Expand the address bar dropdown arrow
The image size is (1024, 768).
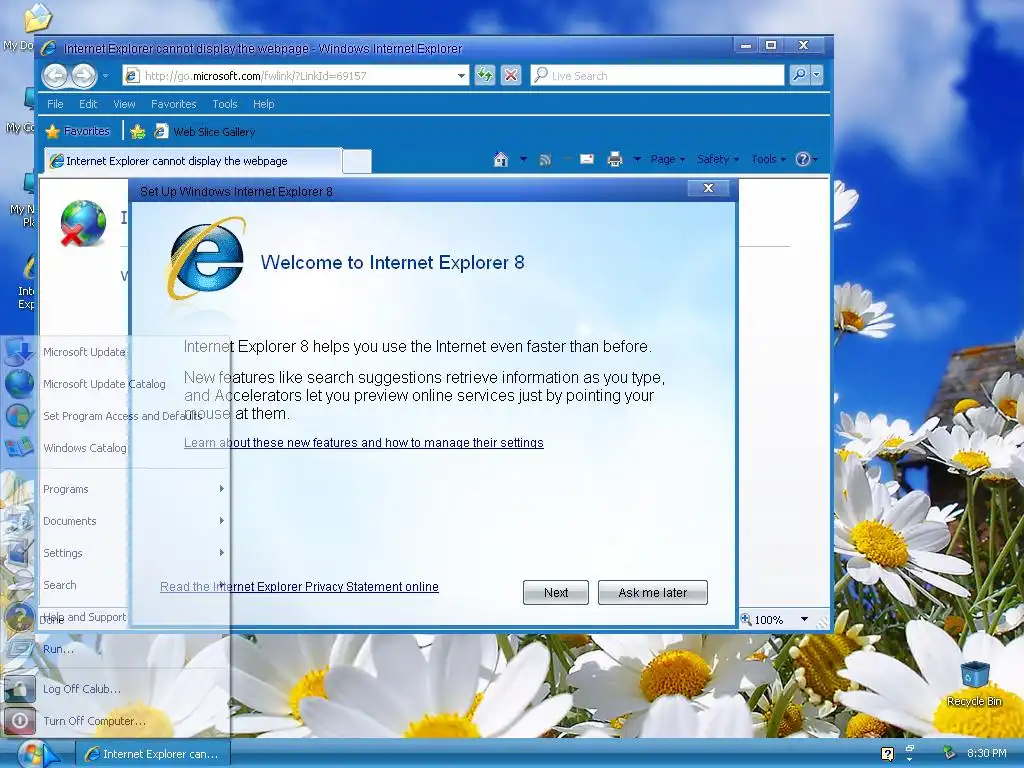(461, 76)
